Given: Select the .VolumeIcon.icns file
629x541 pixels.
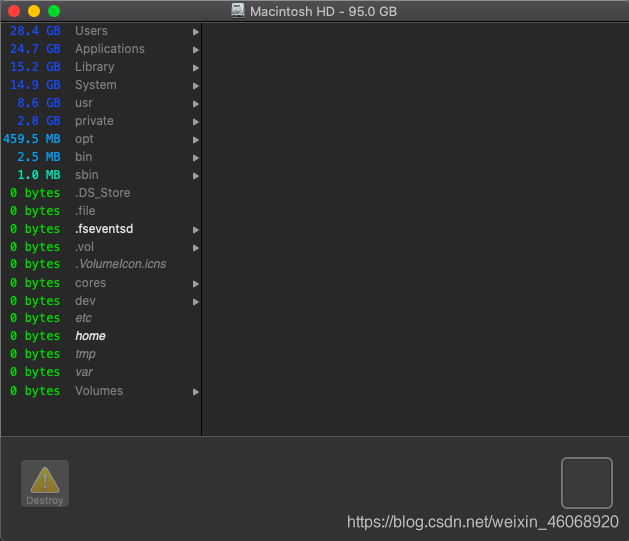Looking at the screenshot, I should (x=121, y=264).
